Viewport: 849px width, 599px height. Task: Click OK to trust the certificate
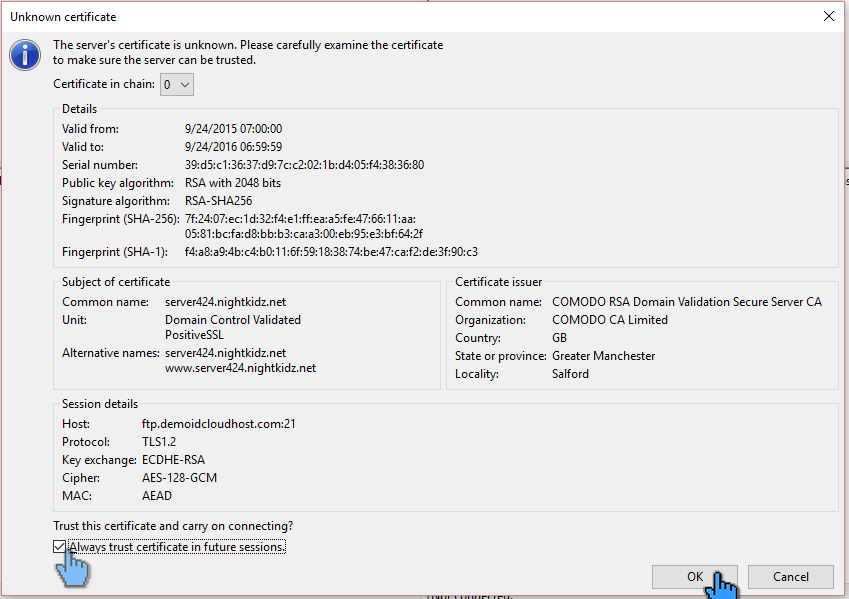[x=694, y=576]
